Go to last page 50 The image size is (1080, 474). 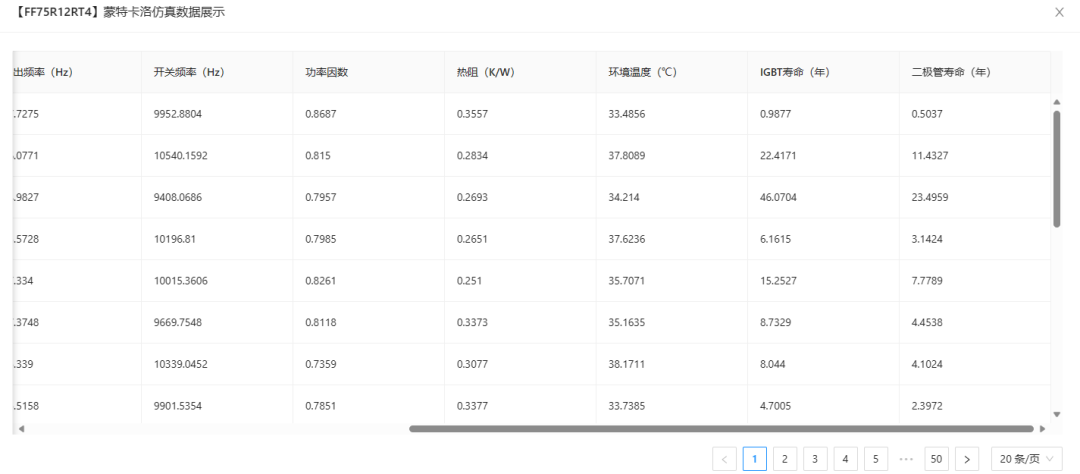point(936,459)
